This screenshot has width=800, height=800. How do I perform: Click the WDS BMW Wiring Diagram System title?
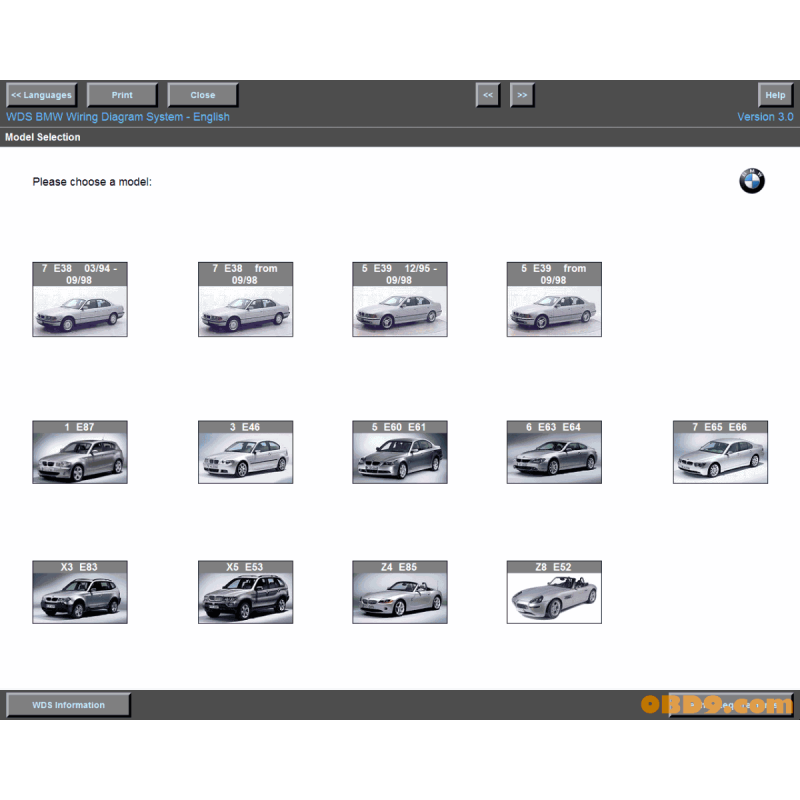(x=118, y=117)
